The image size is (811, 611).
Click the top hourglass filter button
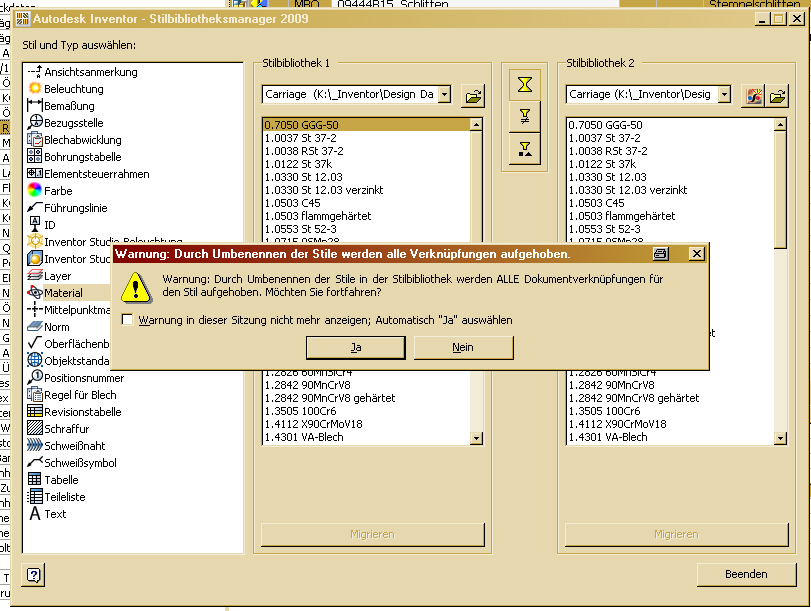point(525,84)
